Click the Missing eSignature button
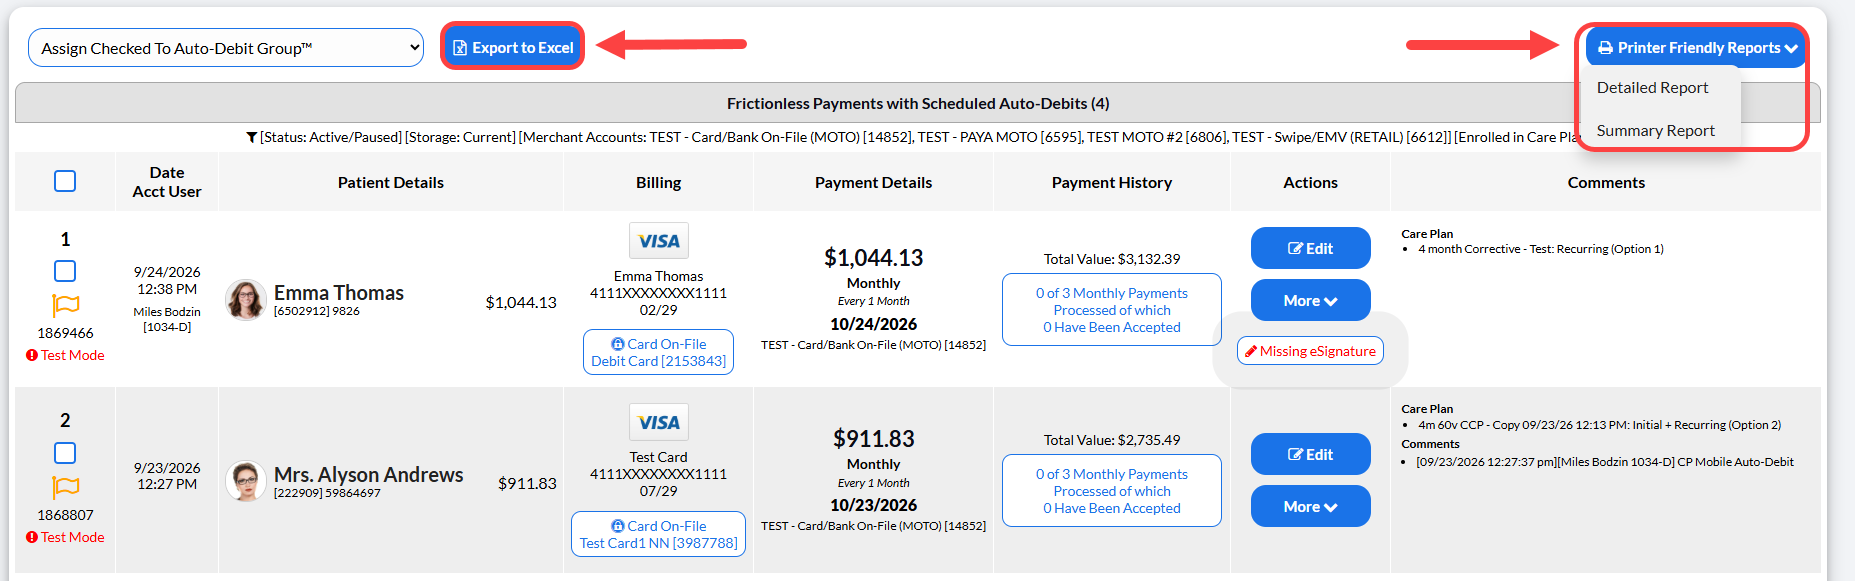The height and width of the screenshot is (581, 1855). click(1310, 351)
